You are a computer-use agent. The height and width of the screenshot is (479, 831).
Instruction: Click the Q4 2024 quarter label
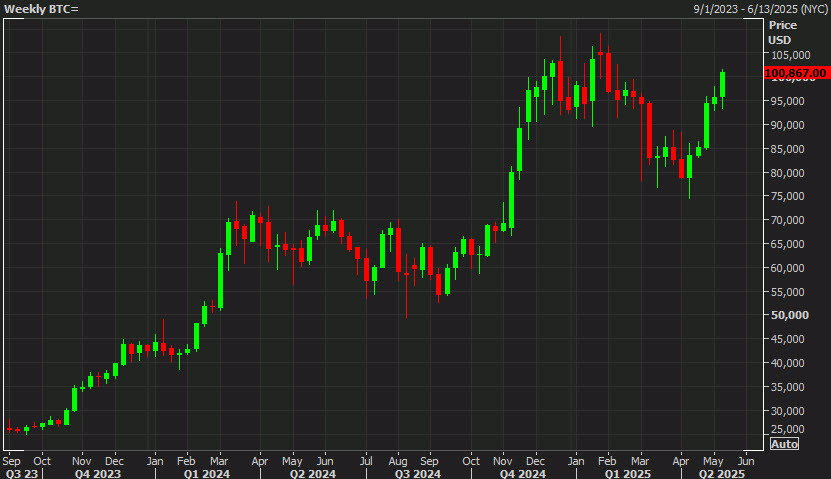coord(525,474)
